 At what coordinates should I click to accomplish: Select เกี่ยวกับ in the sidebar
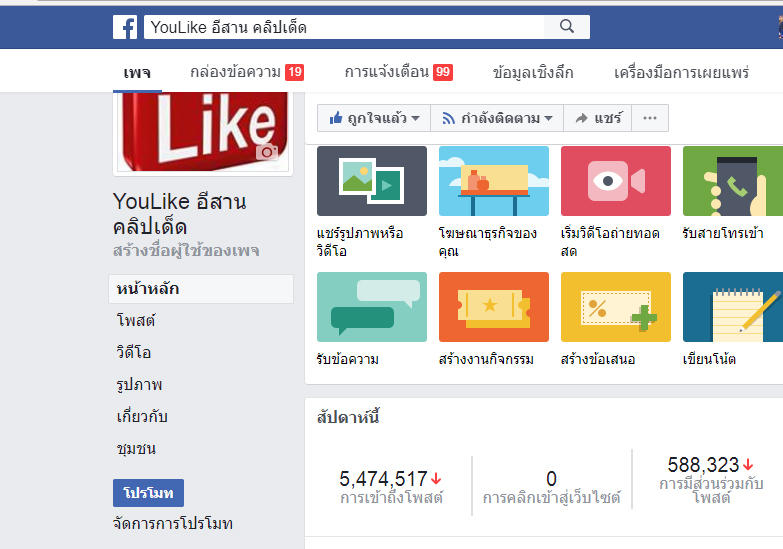(x=142, y=417)
